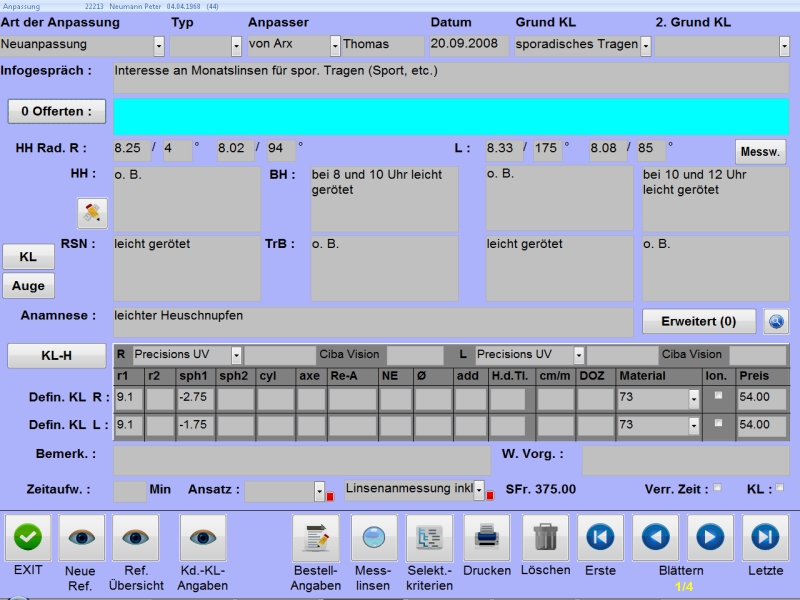Open Bestell-Angaben notepad icon

316,537
